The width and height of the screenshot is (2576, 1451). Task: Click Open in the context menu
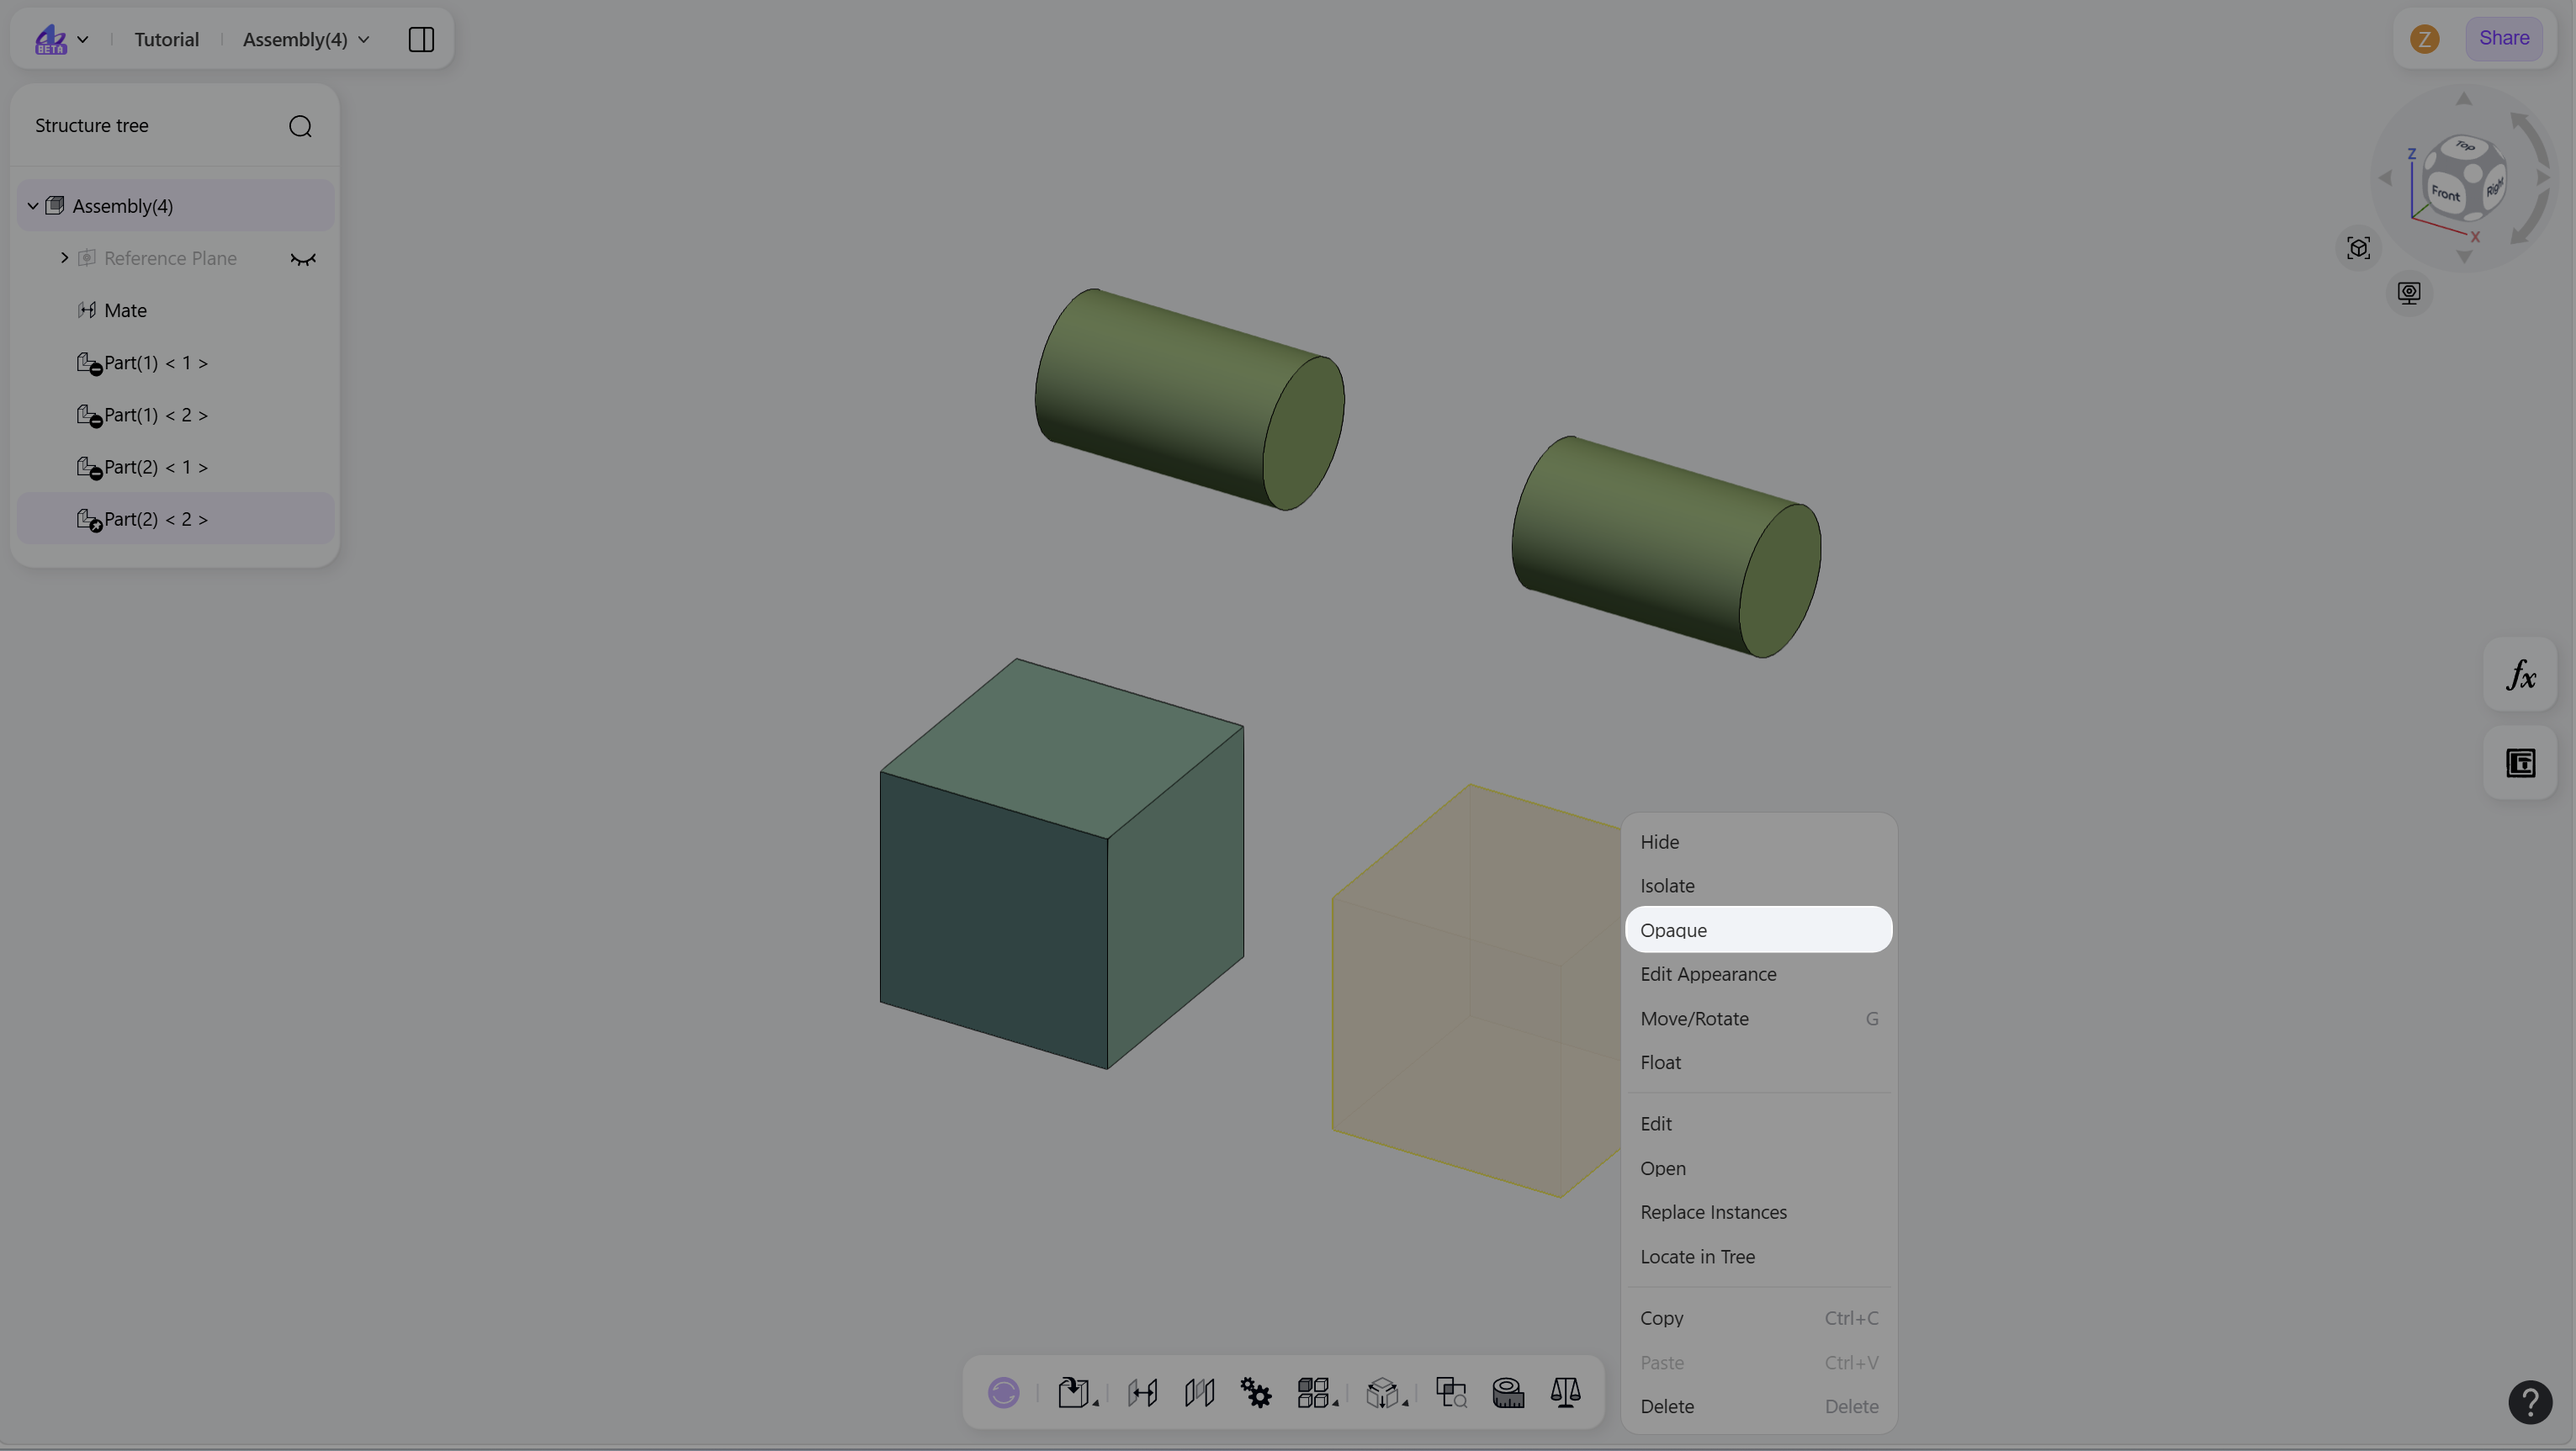click(x=1758, y=1168)
